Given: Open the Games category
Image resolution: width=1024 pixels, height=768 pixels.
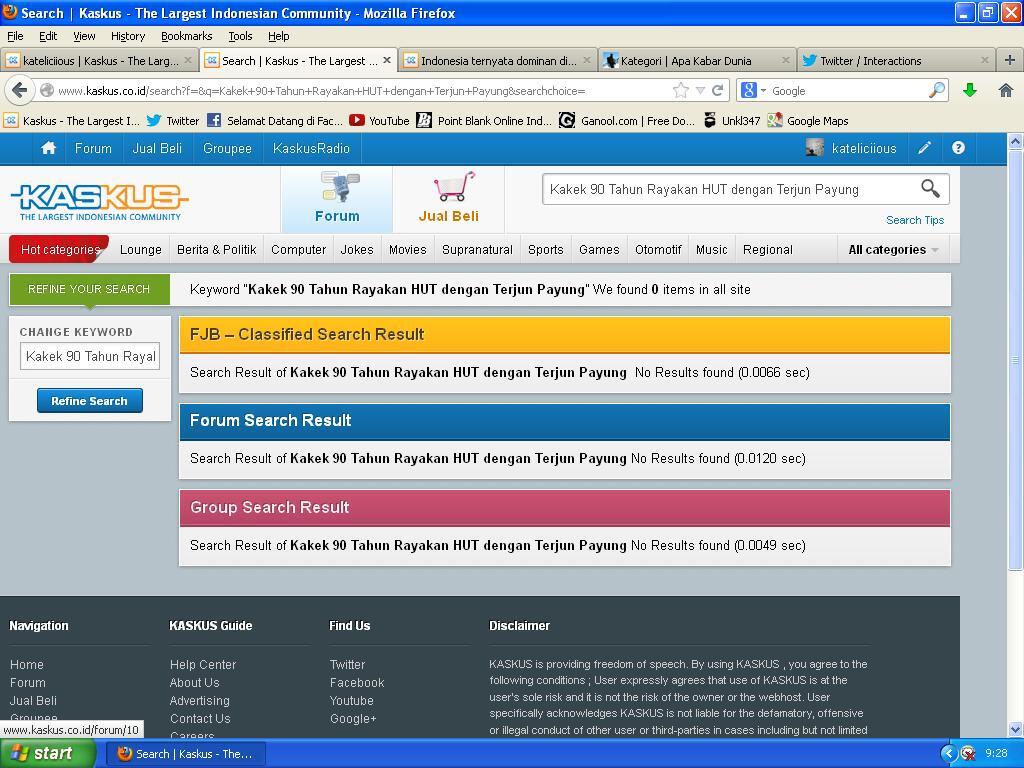Looking at the screenshot, I should click(599, 249).
